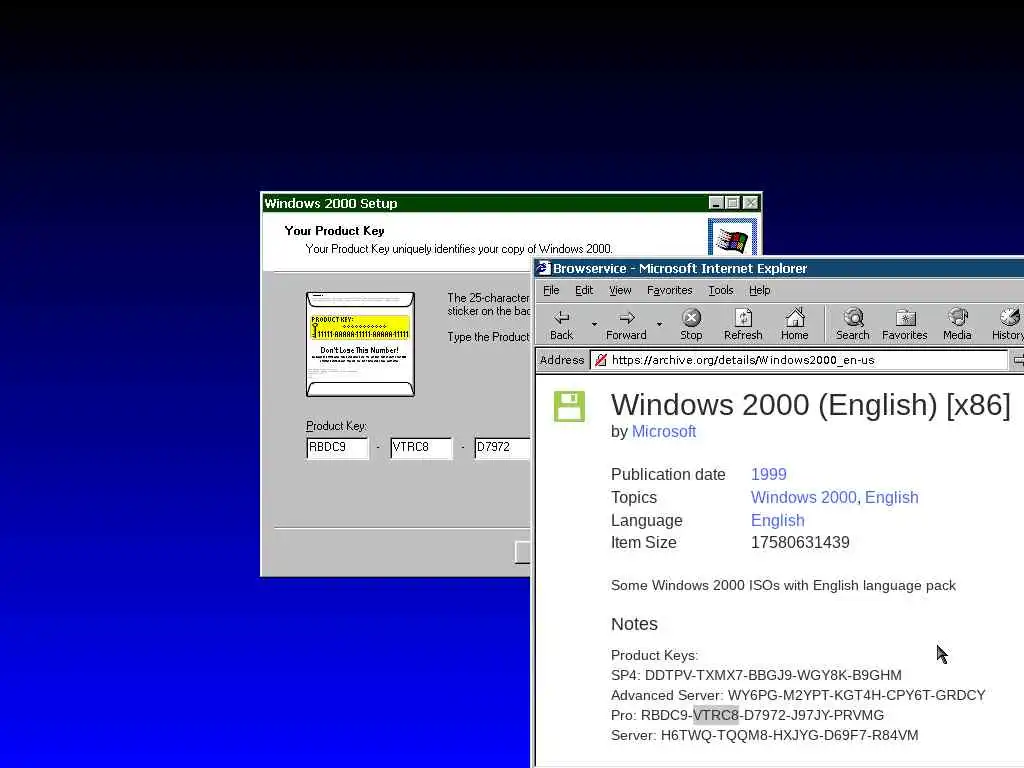
Task: Open the History toolbar icon
Action: [1008, 325]
